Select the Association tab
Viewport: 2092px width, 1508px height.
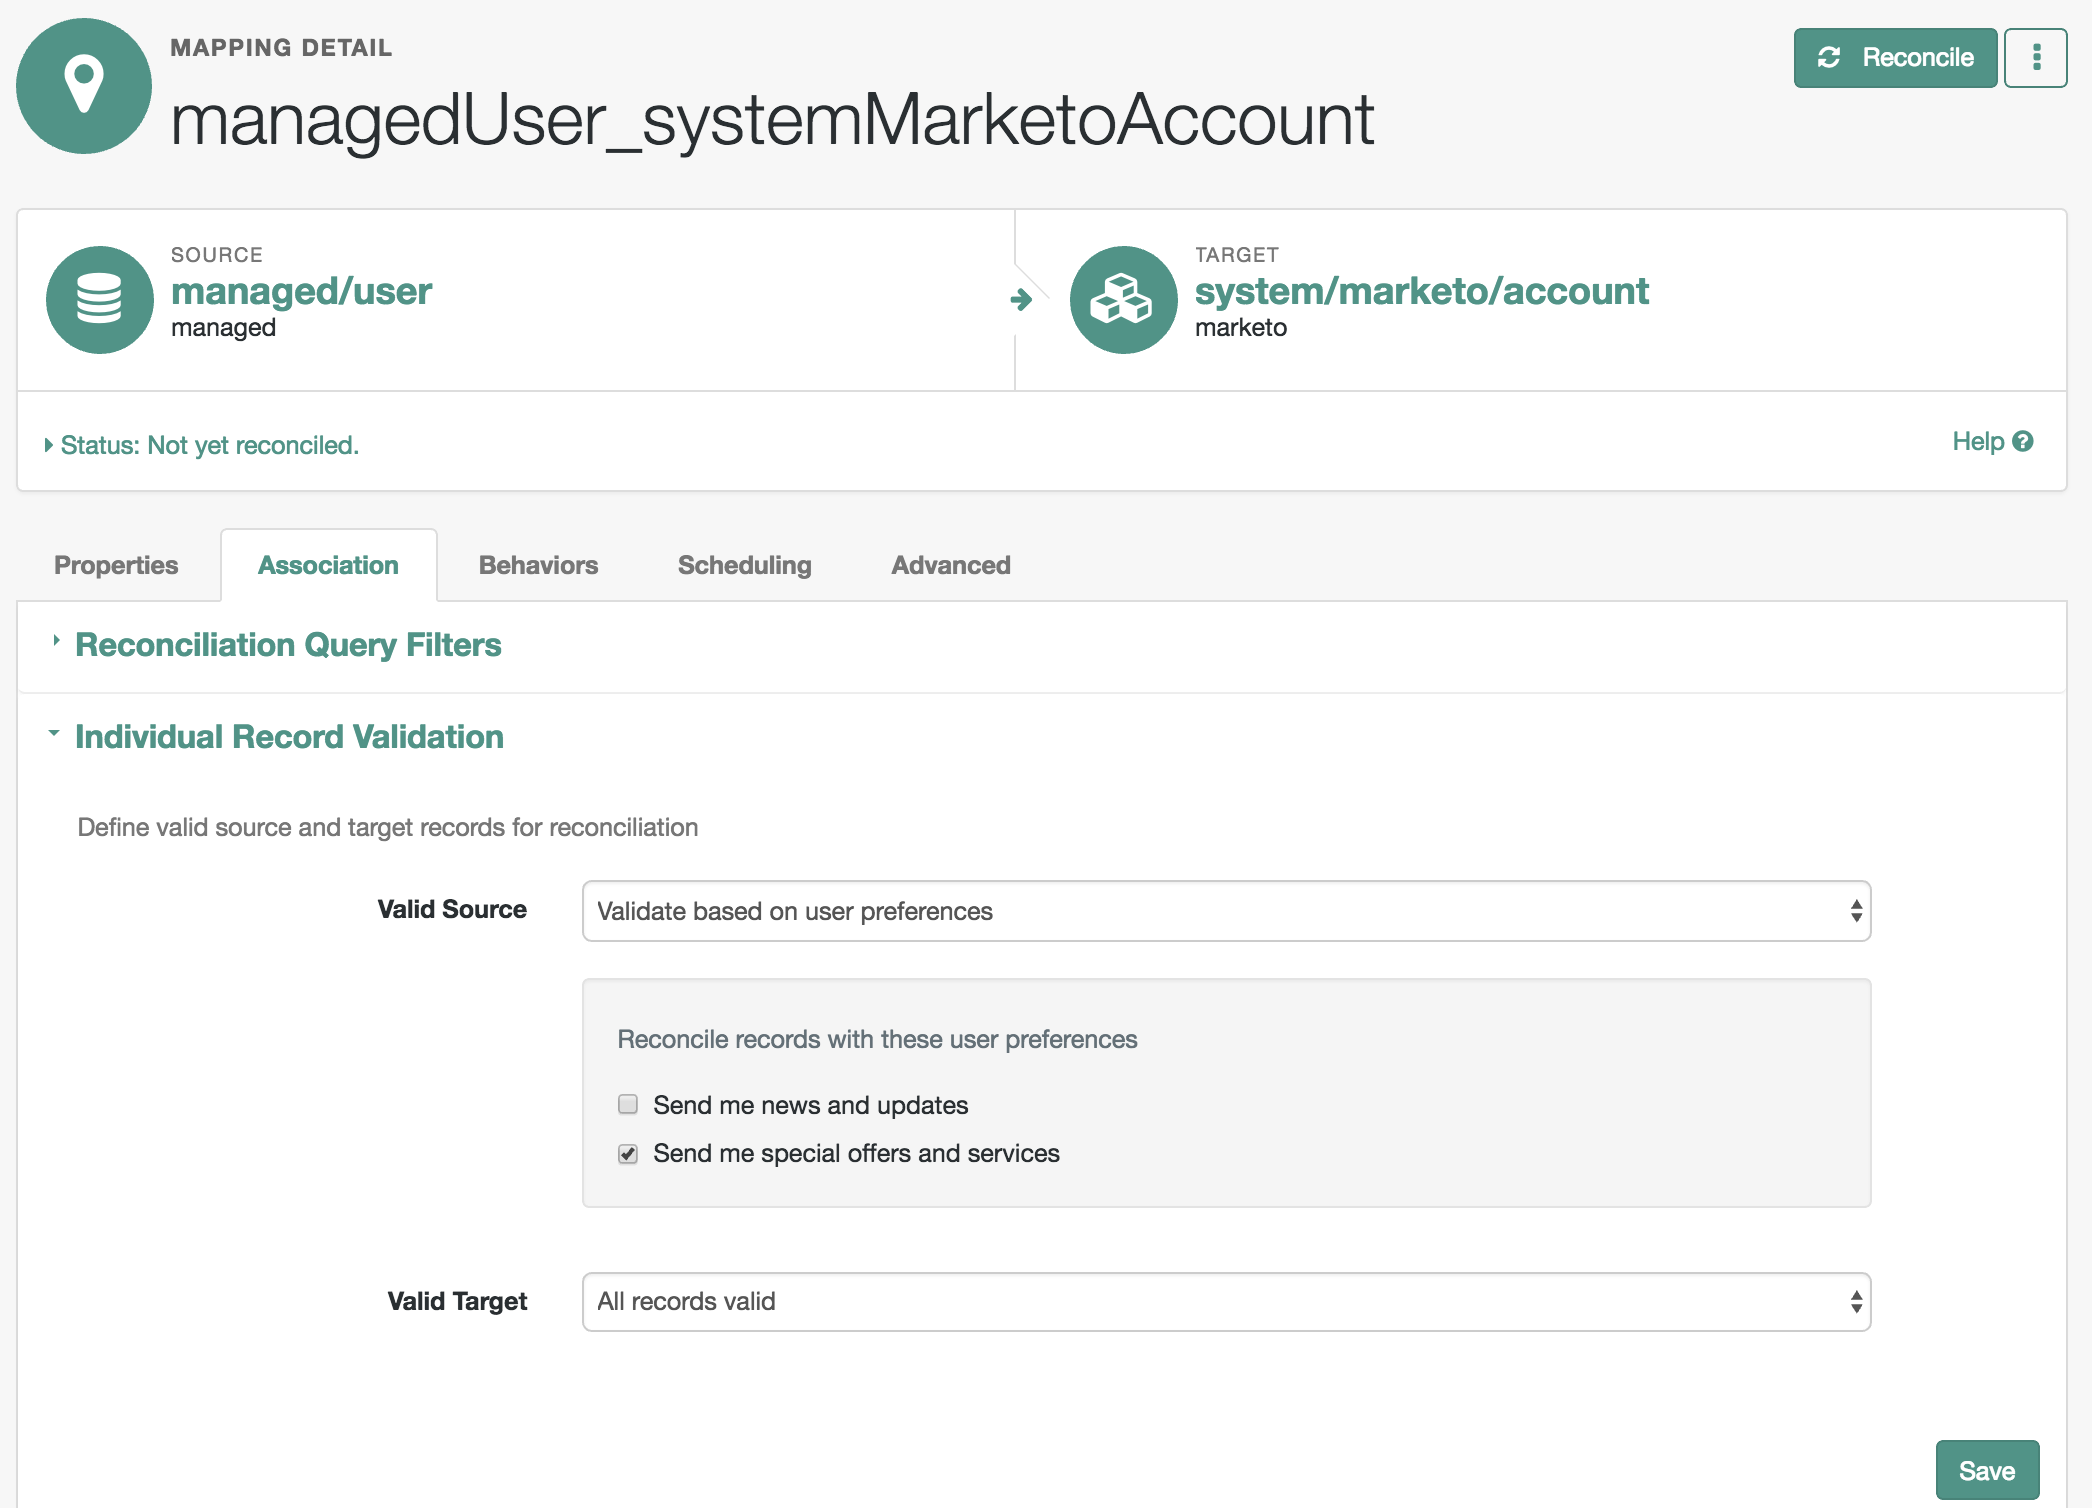(x=328, y=565)
